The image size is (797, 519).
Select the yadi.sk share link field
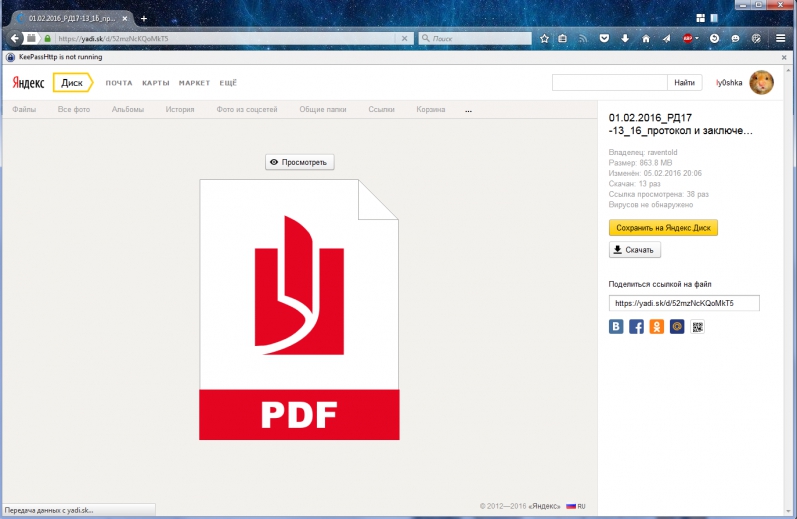(684, 303)
